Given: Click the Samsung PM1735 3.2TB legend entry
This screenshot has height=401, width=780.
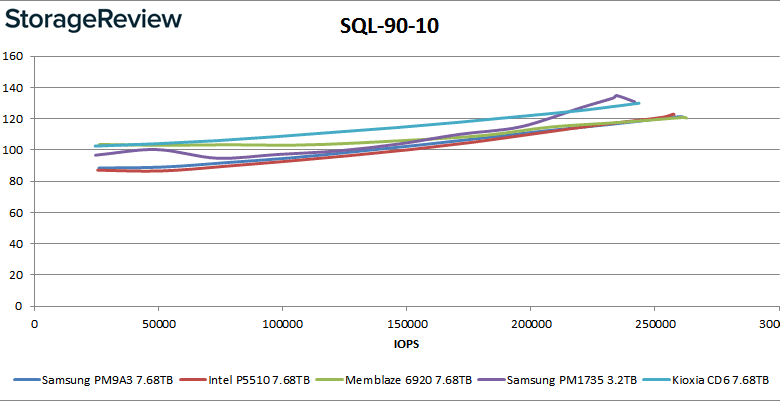Looking at the screenshot, I should click(x=557, y=381).
